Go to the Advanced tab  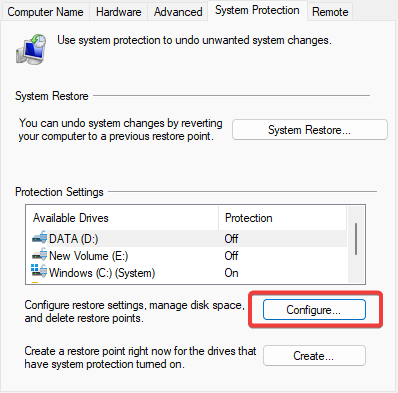pos(178,12)
